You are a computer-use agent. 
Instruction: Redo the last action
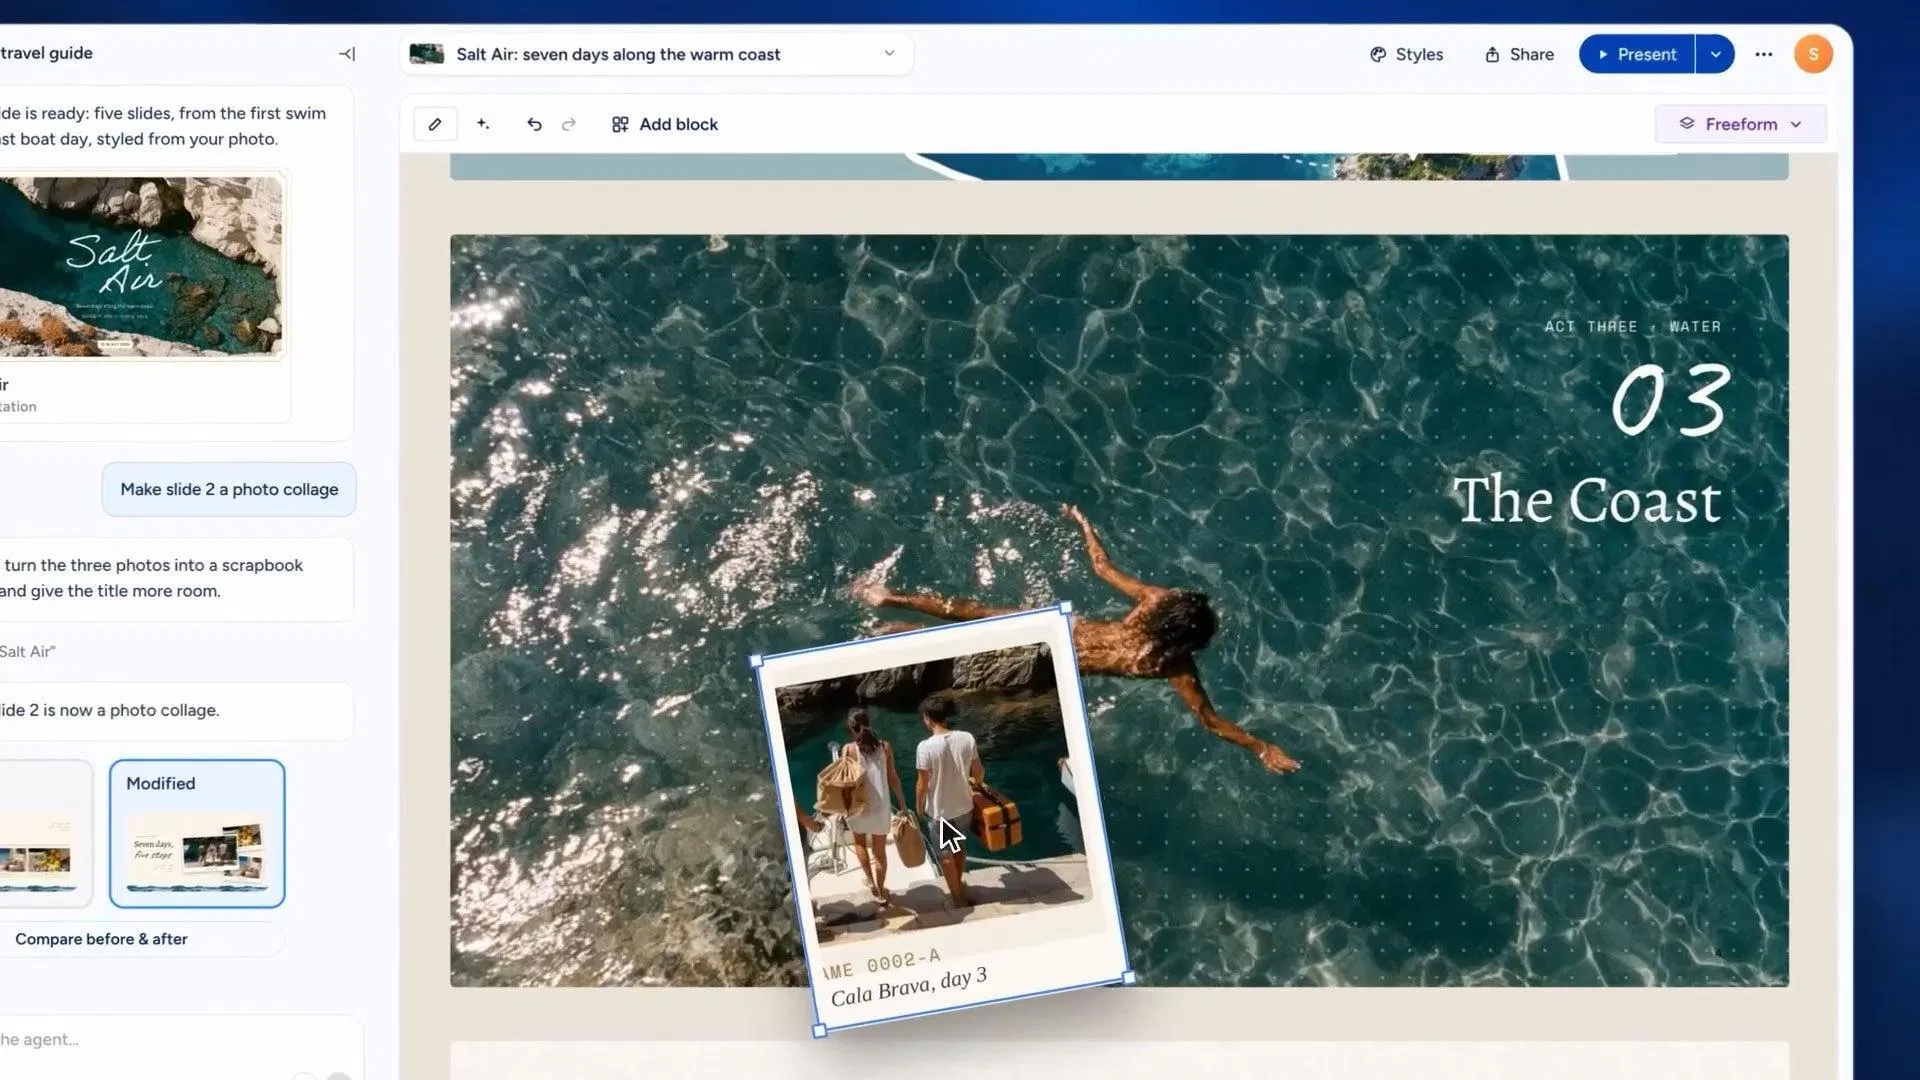569,124
